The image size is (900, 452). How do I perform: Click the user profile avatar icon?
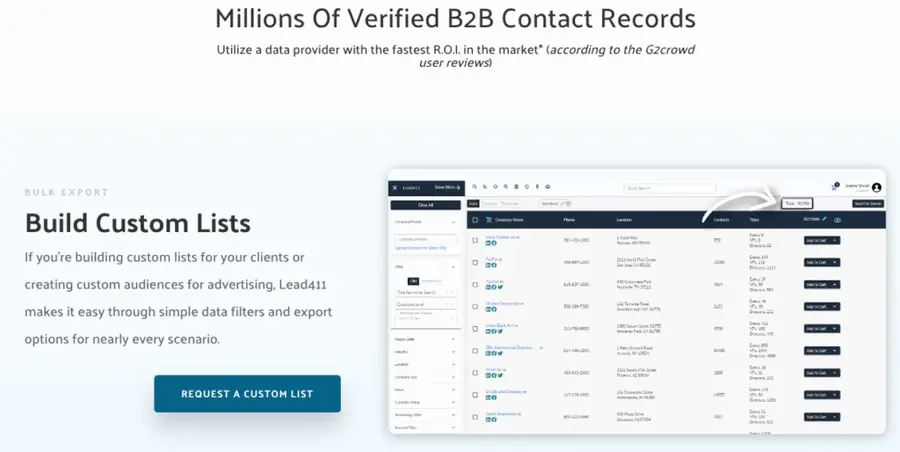pos(876,188)
